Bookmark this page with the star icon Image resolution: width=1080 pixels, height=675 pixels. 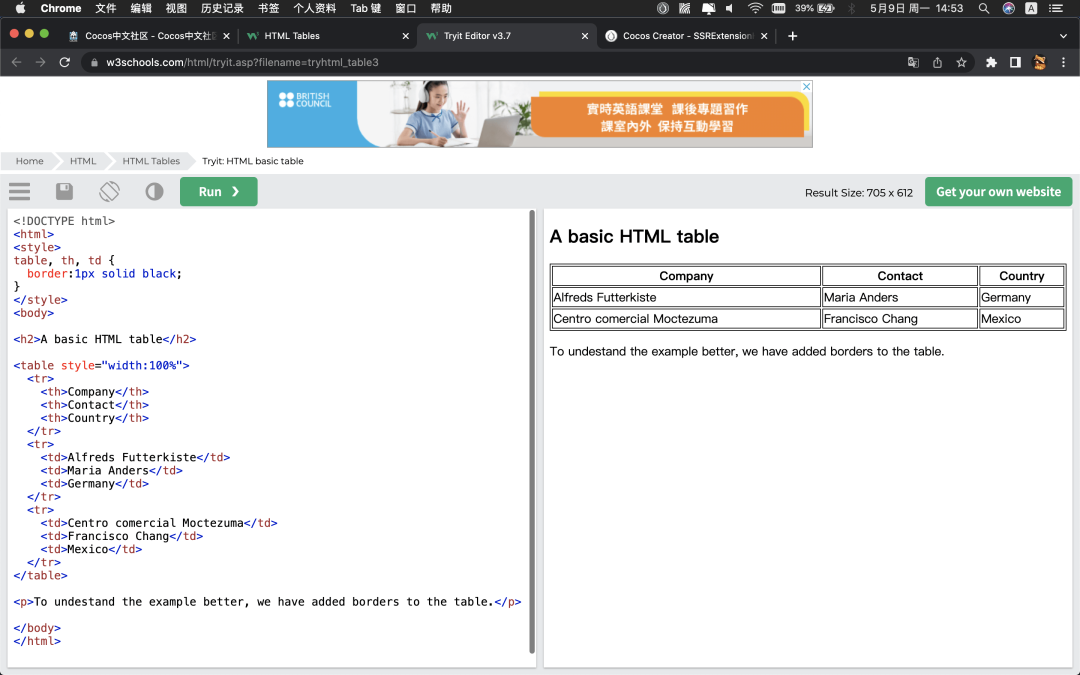click(961, 62)
